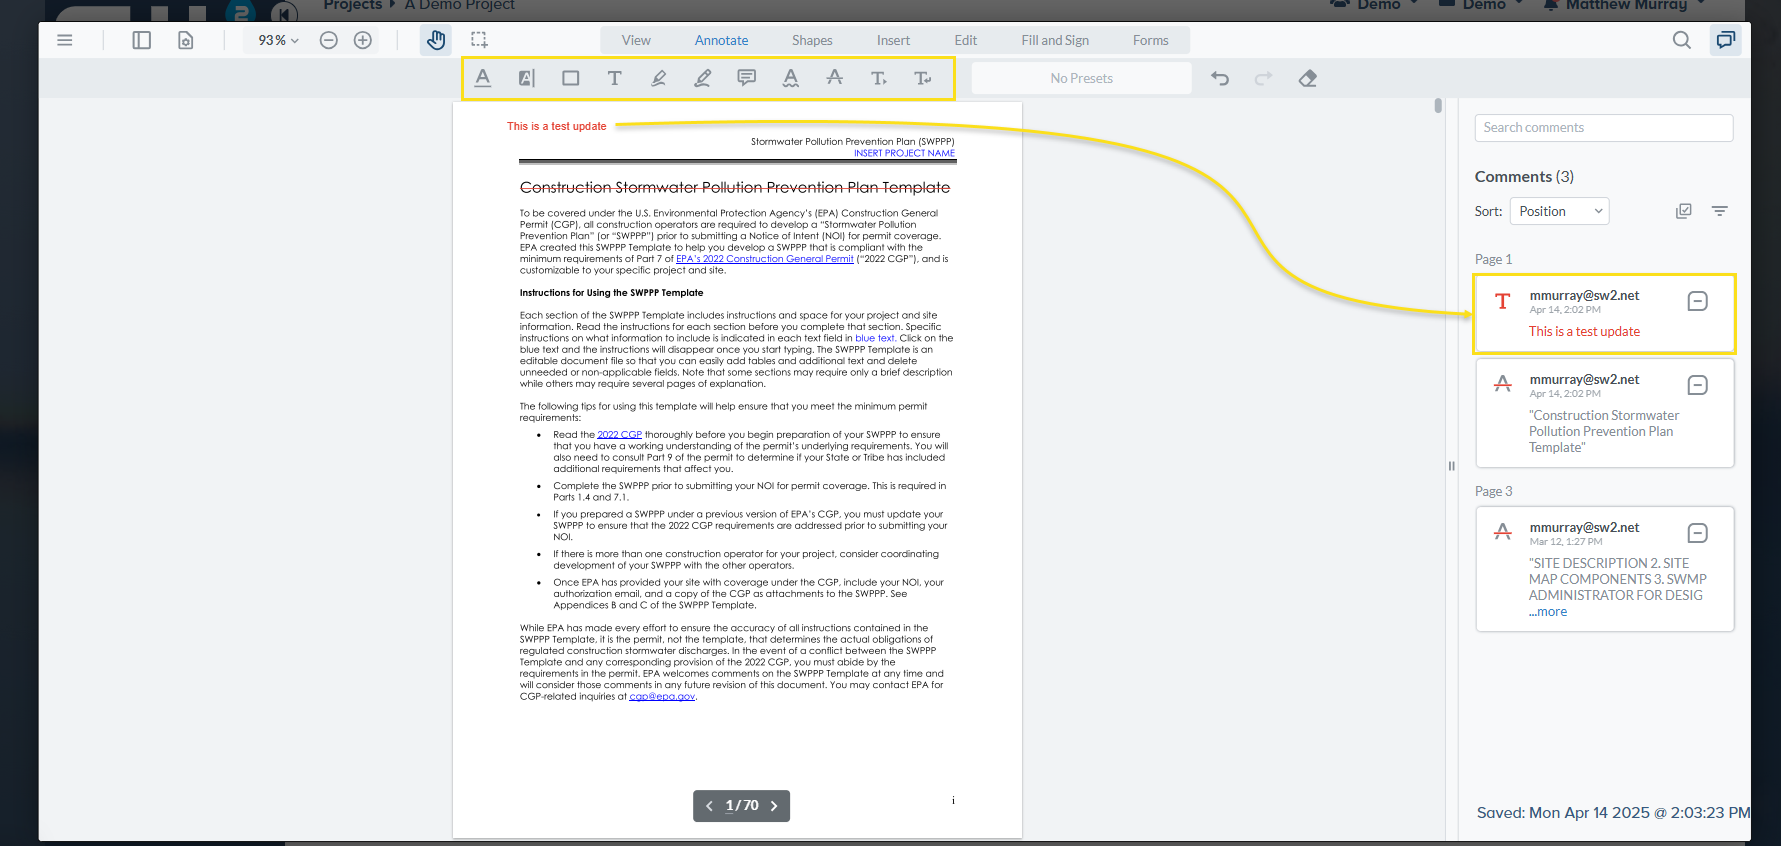Screen dimensions: 1781x846
Task: Go to the next page arrow
Action: pos(774,806)
